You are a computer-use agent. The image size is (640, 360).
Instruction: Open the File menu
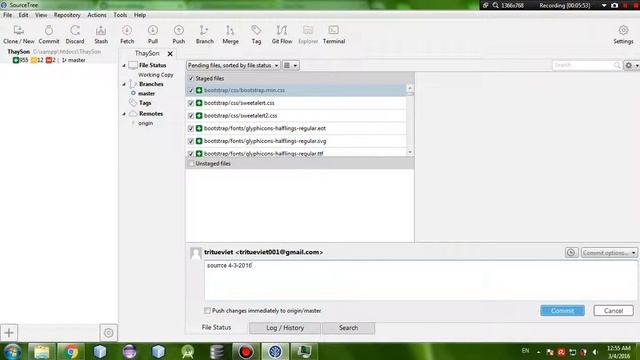(7, 15)
